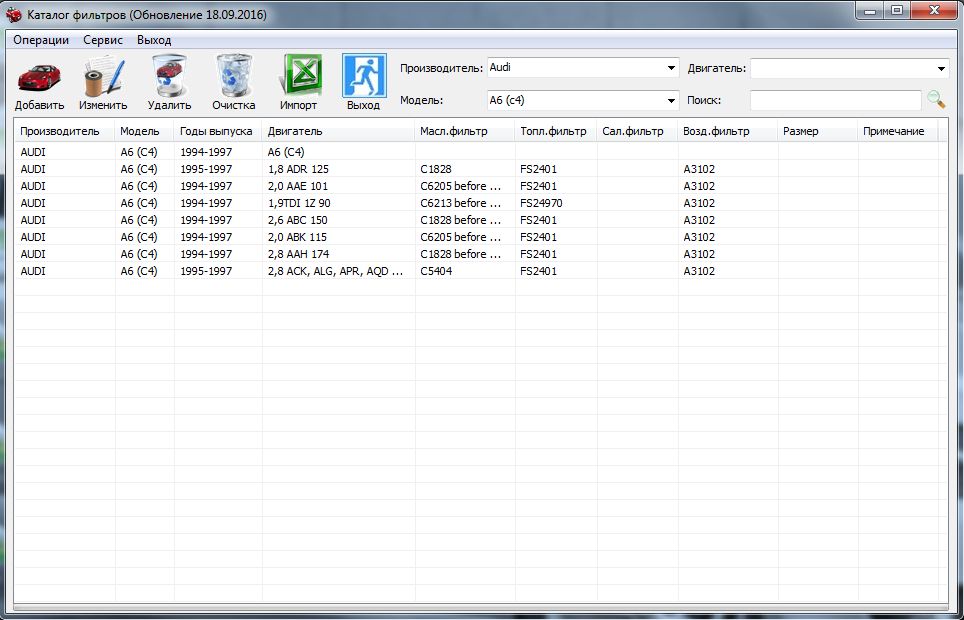
Task: Click the magnifier search icon
Action: (936, 100)
